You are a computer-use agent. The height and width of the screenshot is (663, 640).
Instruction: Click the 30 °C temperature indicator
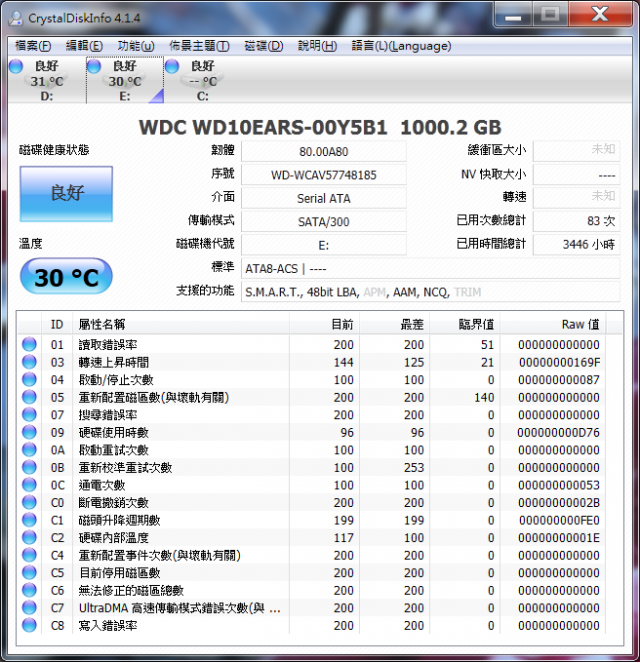[x=66, y=277]
